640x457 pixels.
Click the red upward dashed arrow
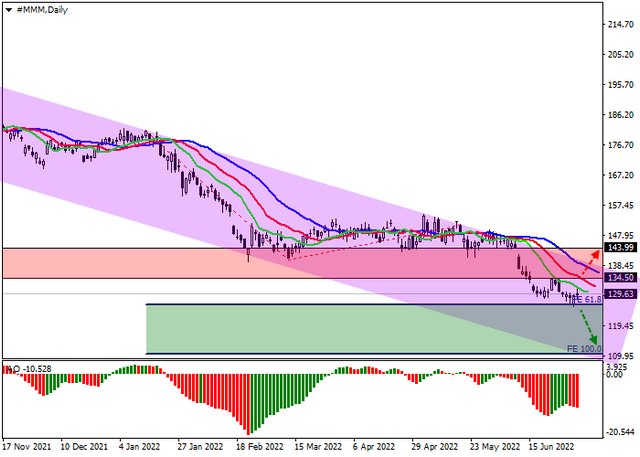[591, 262]
